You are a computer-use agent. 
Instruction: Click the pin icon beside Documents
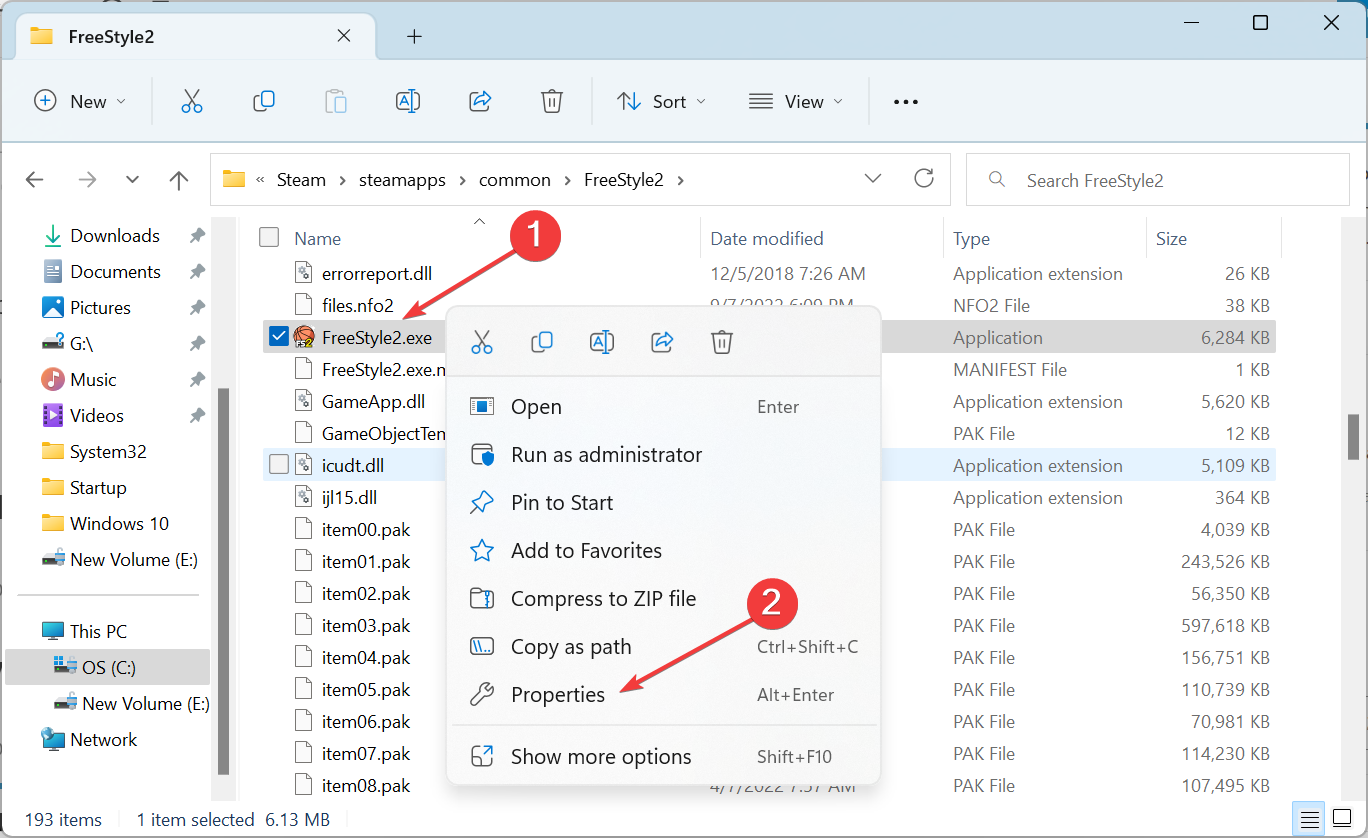click(197, 272)
